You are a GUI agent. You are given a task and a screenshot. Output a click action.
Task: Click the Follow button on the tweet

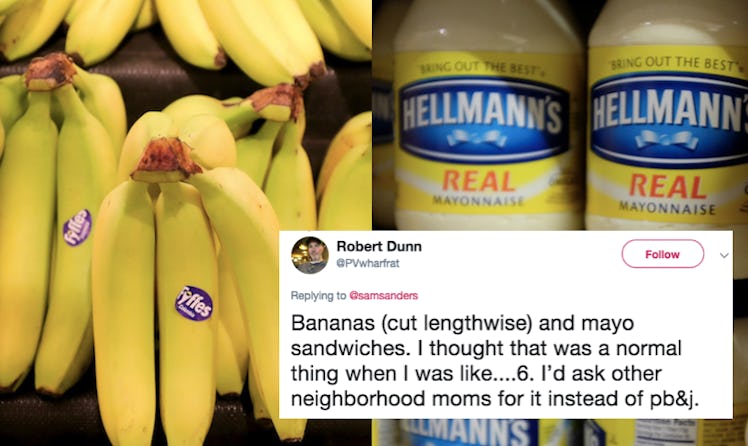point(663,254)
